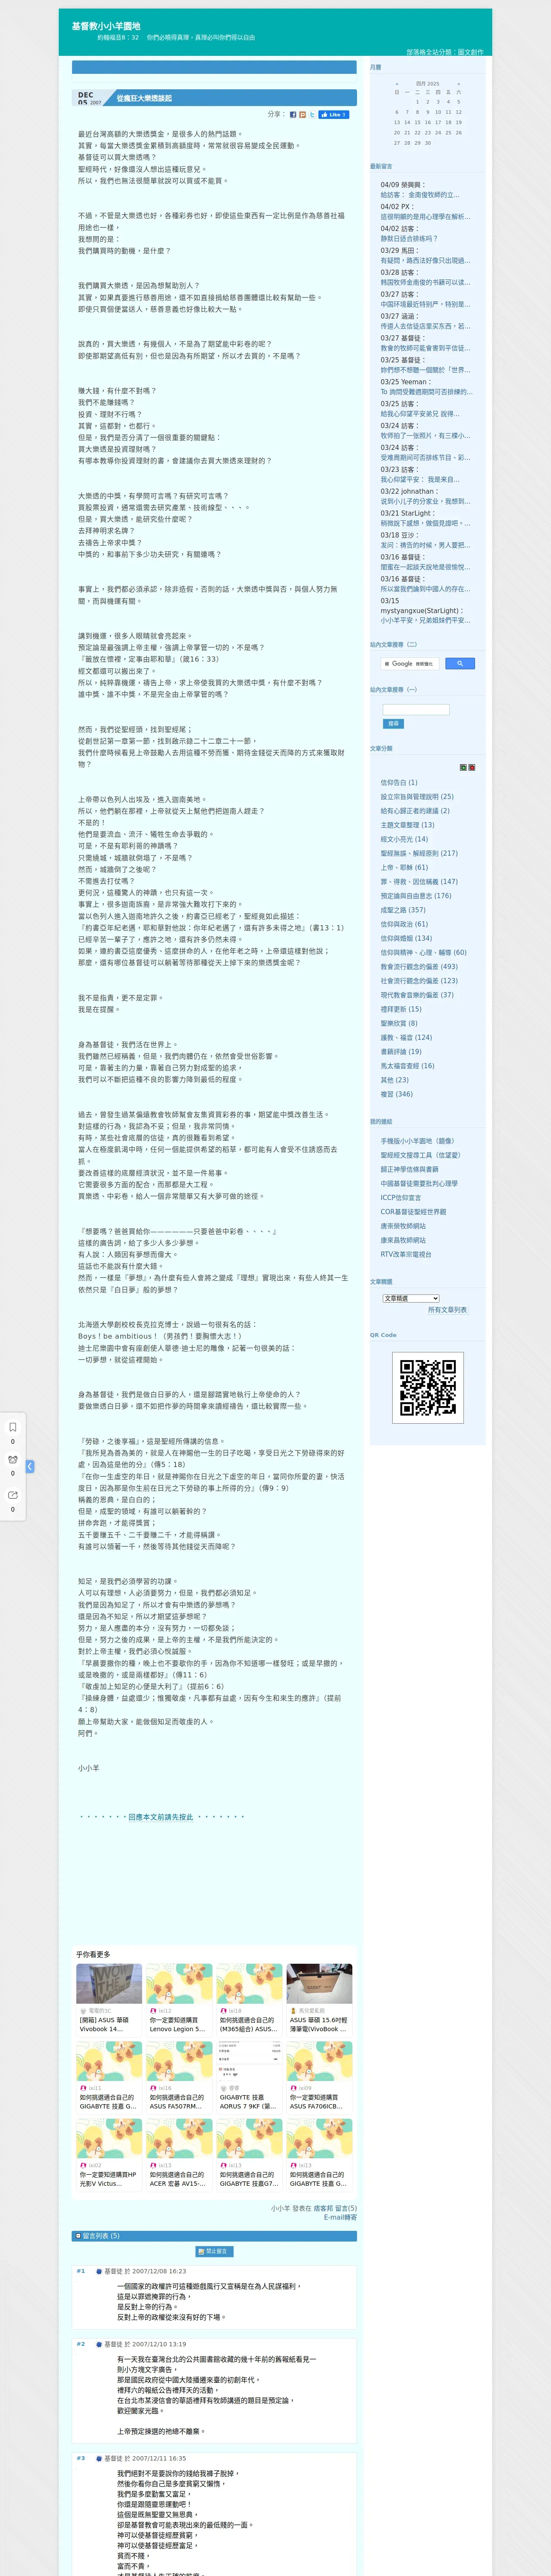Open category 成聖之路 (357)

403,910
